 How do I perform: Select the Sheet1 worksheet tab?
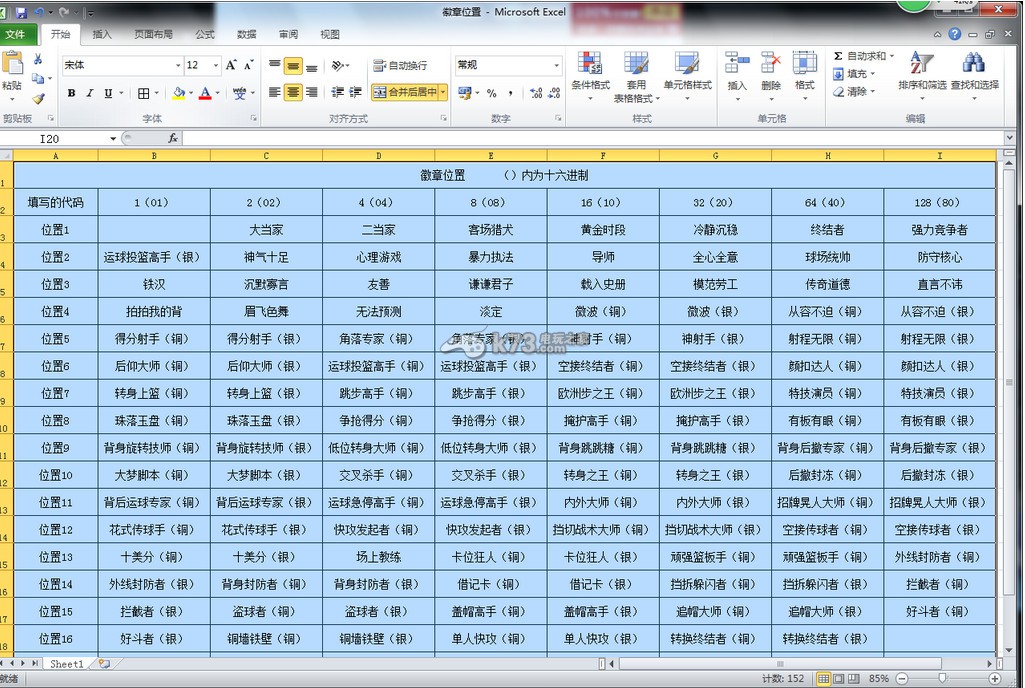pos(68,663)
